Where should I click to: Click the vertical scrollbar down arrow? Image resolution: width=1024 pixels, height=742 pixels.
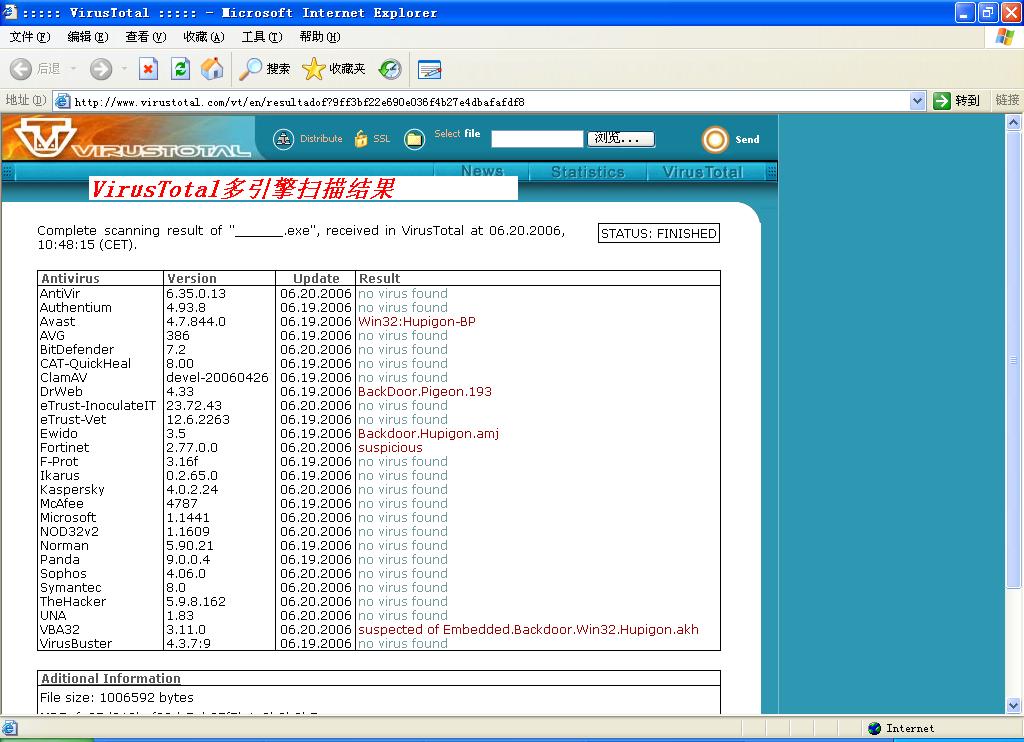[1015, 706]
